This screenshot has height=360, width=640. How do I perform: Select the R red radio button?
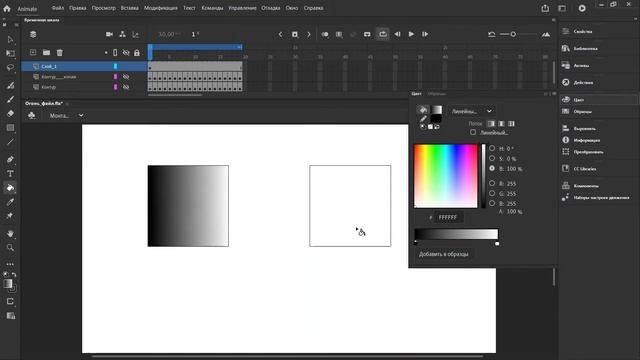pos(492,183)
